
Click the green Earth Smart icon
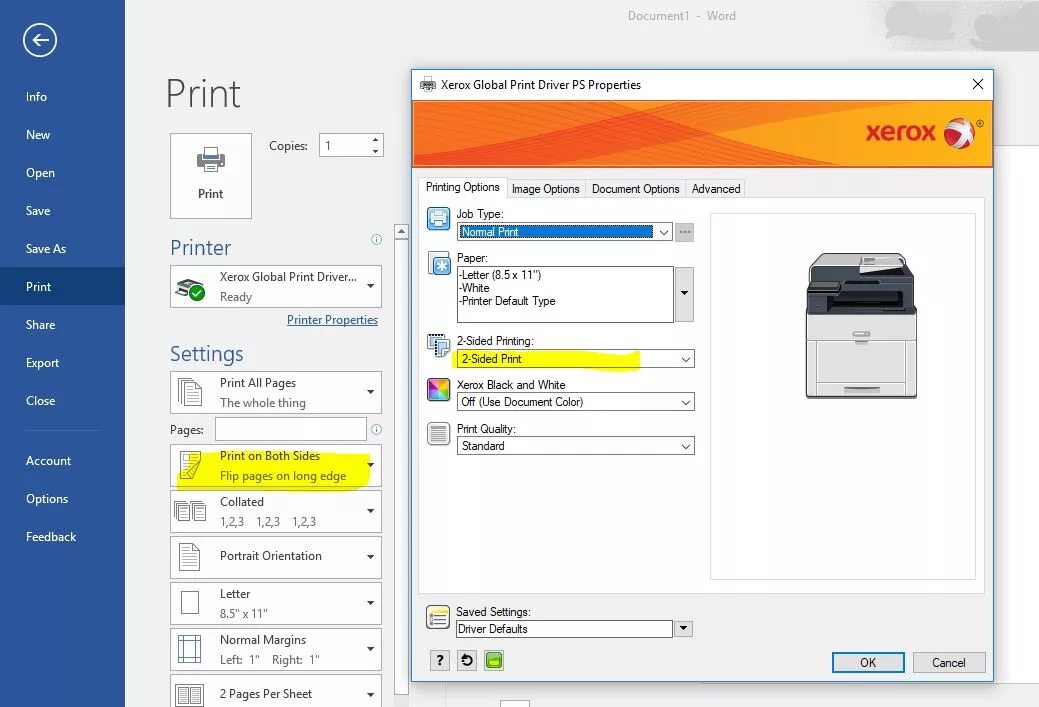(x=494, y=660)
